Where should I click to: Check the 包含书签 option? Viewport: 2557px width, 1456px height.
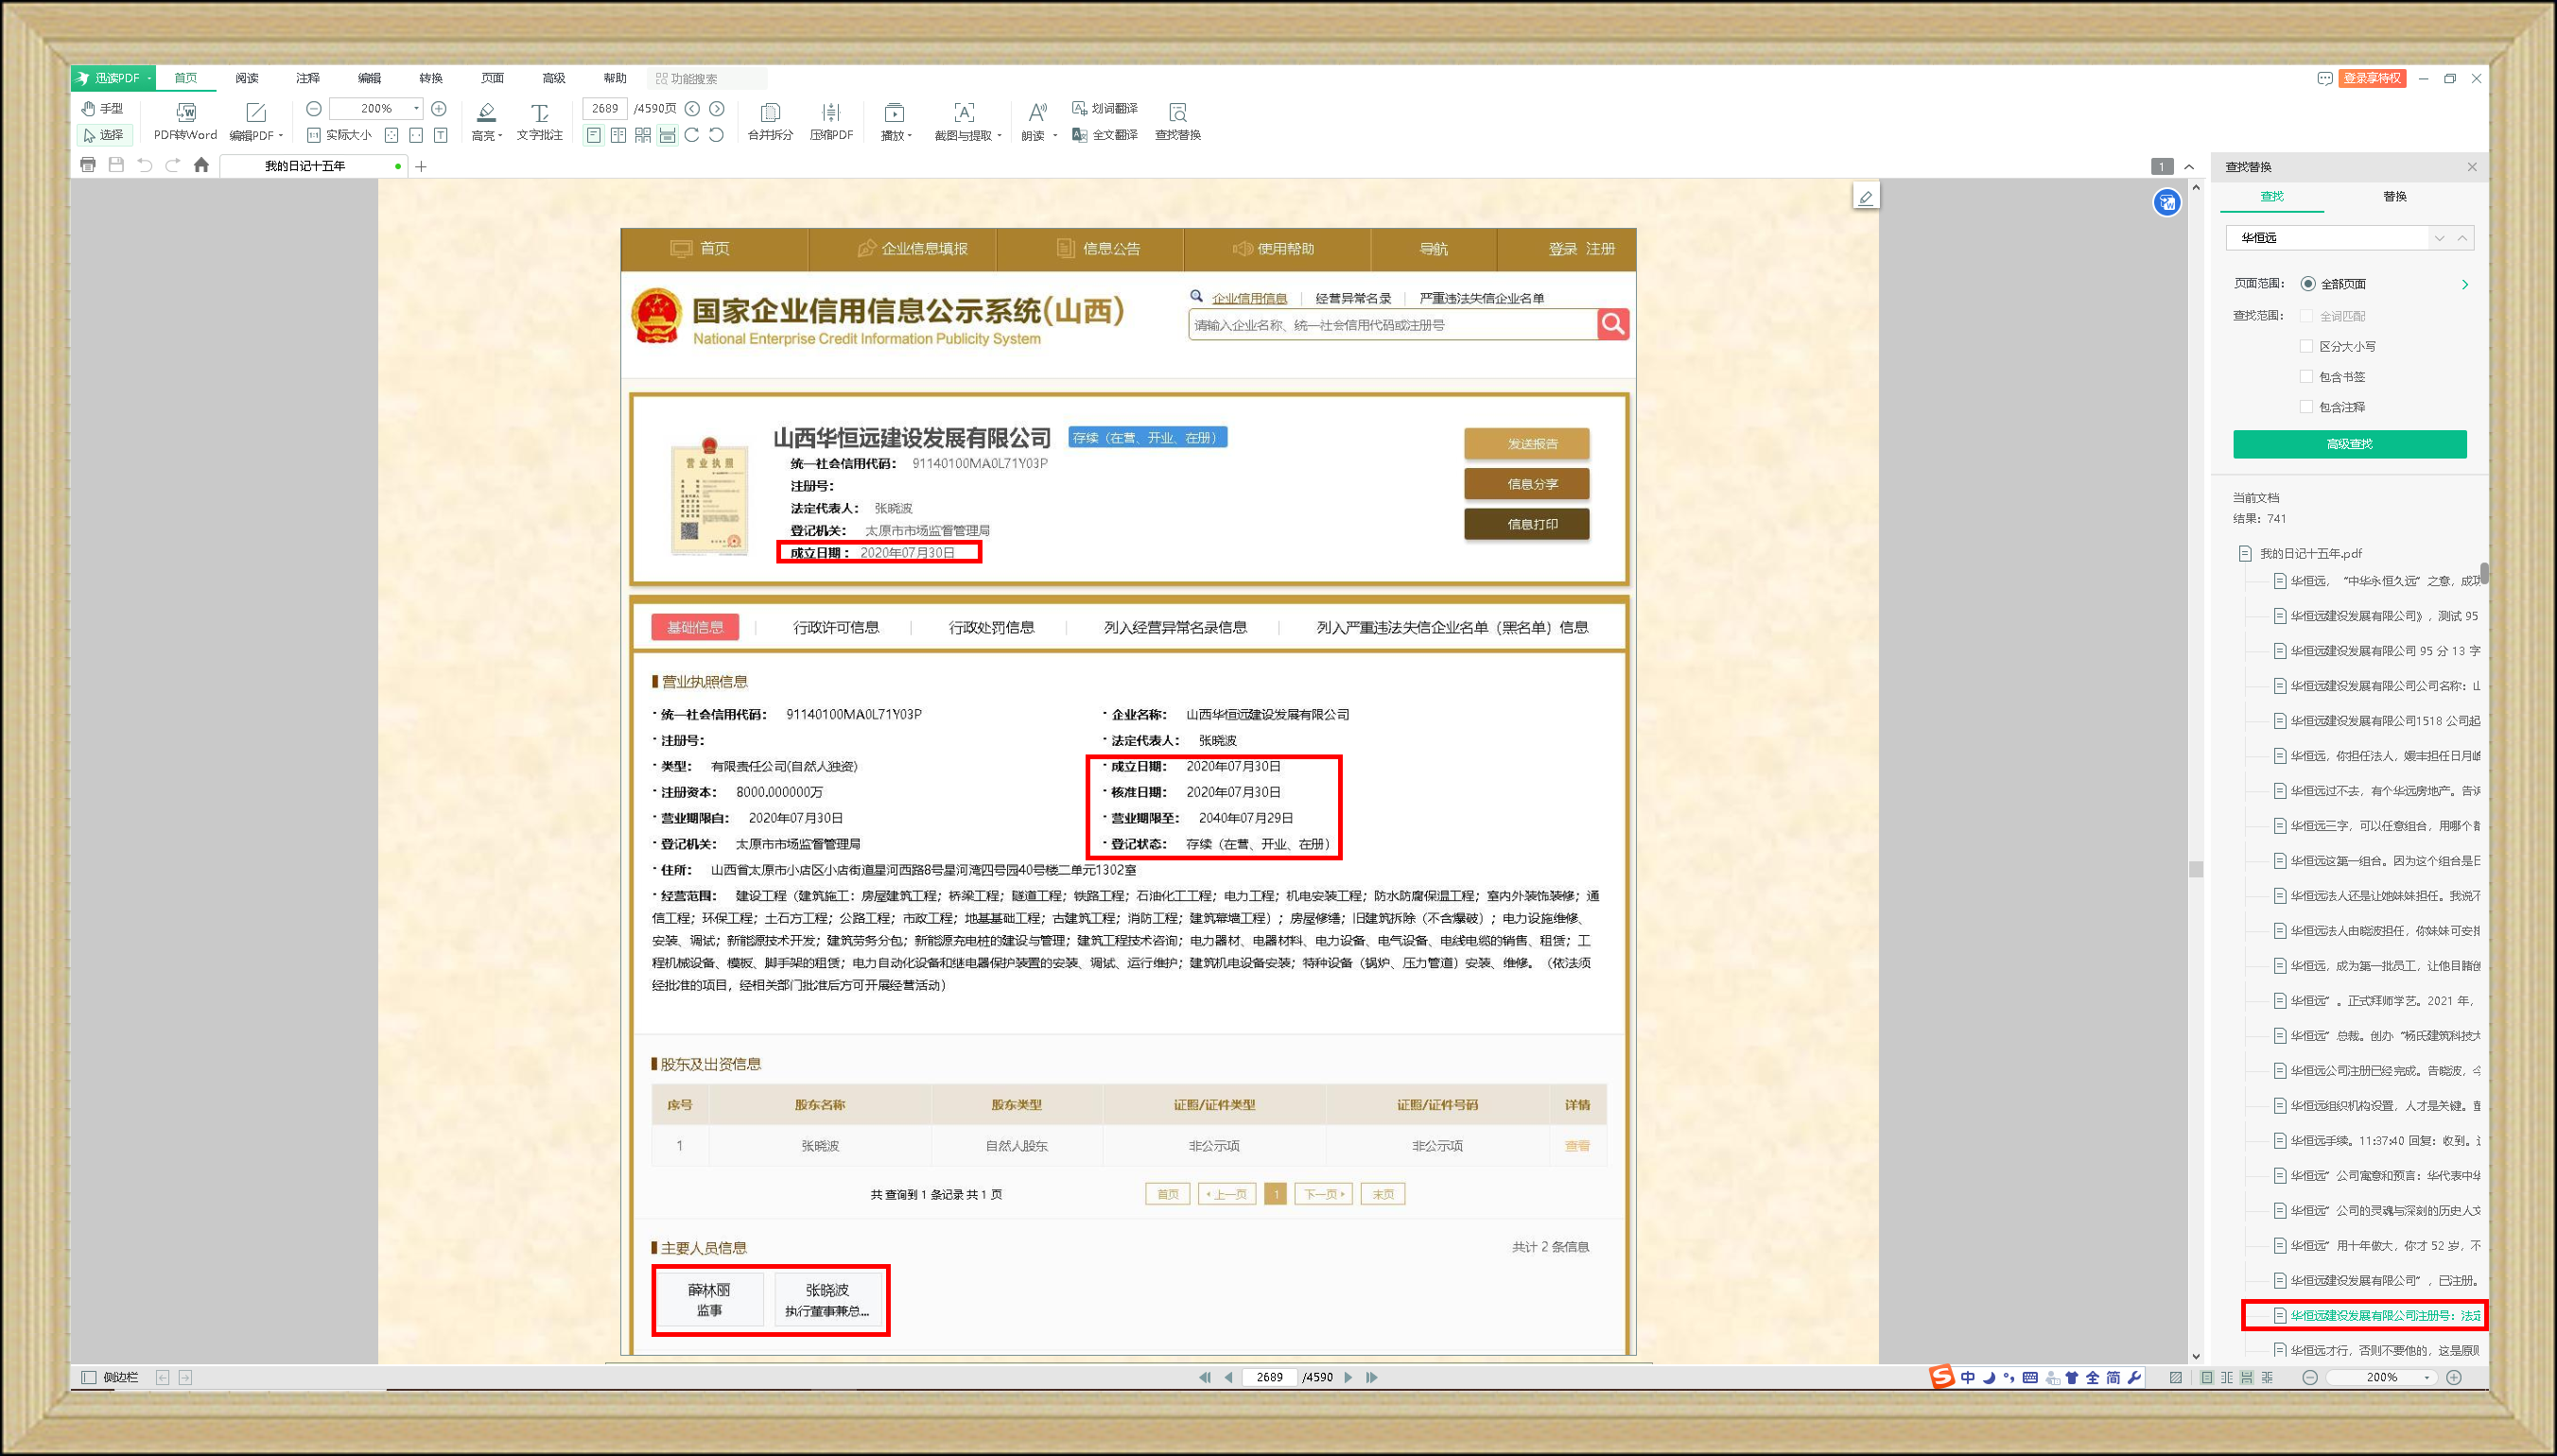[2306, 377]
